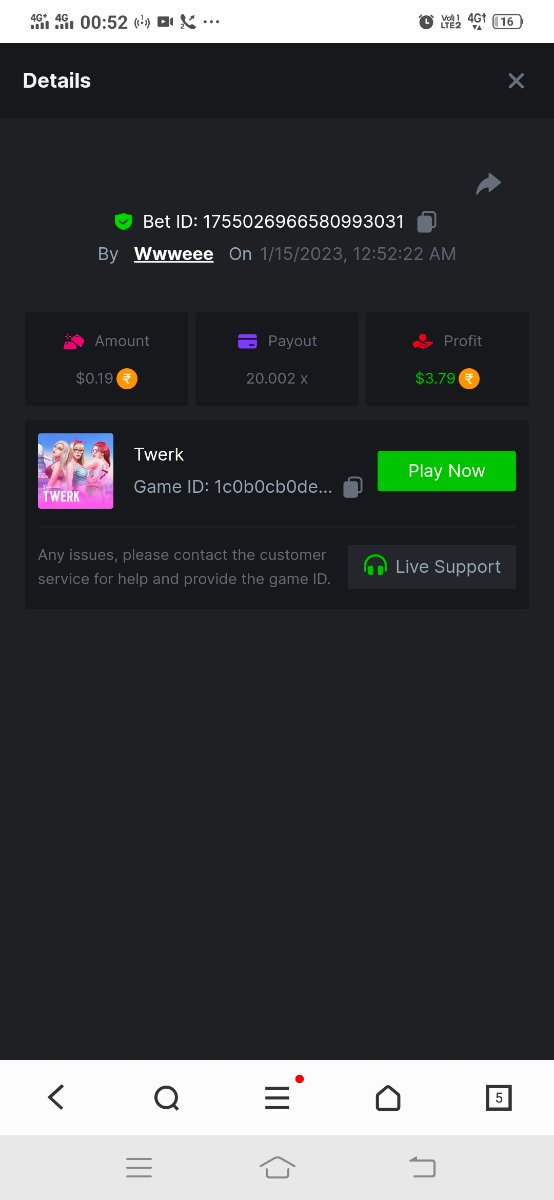The image size is (554, 1200).
Task: Tap the rupee coin beside Amount
Action: 127,379
